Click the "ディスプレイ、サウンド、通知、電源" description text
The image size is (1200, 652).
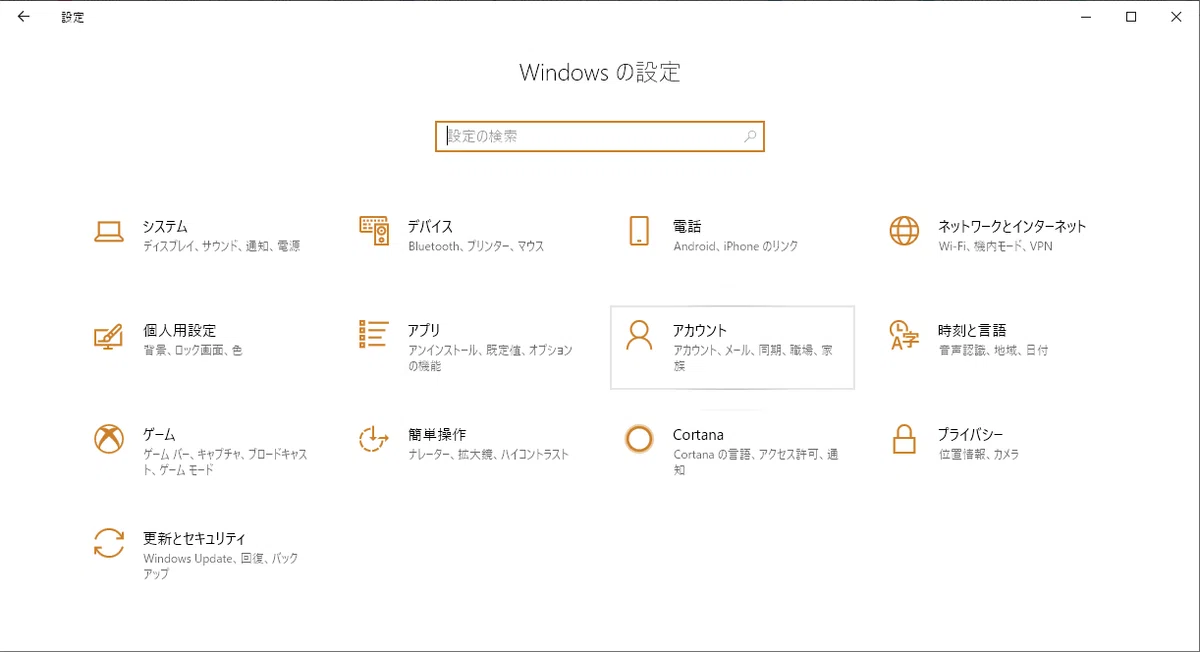pos(221,246)
